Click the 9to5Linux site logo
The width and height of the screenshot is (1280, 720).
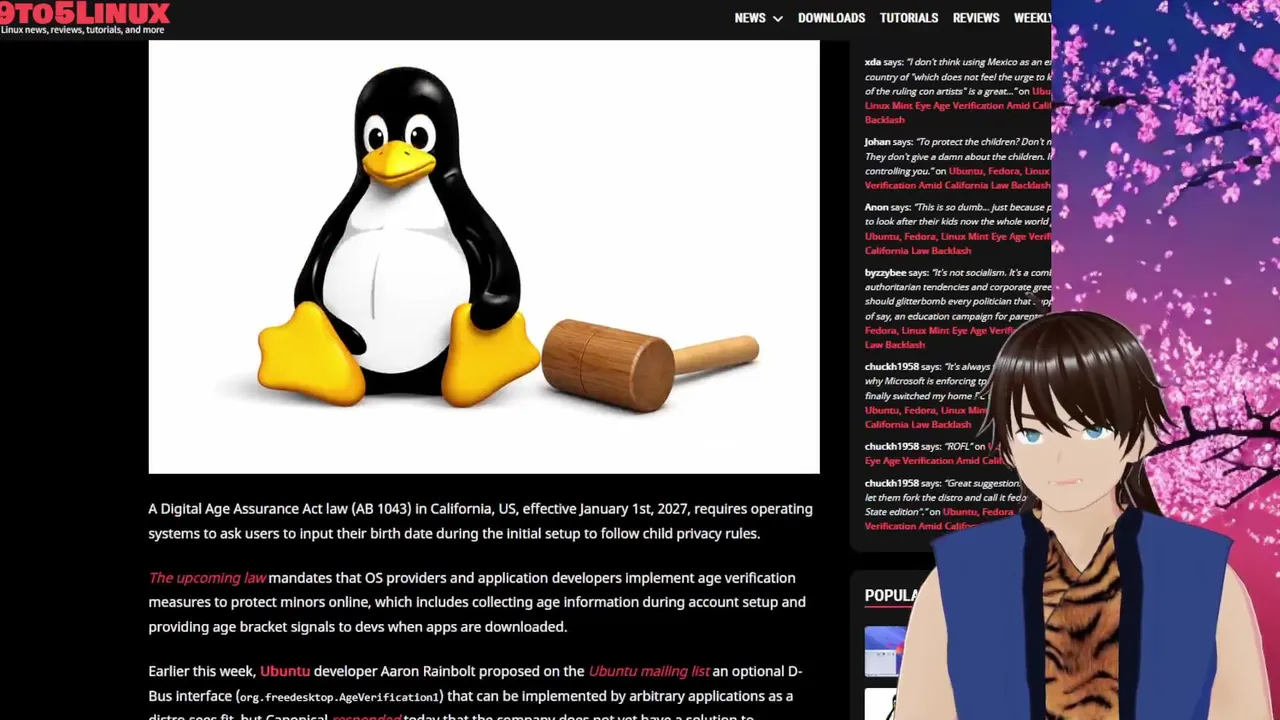click(85, 13)
